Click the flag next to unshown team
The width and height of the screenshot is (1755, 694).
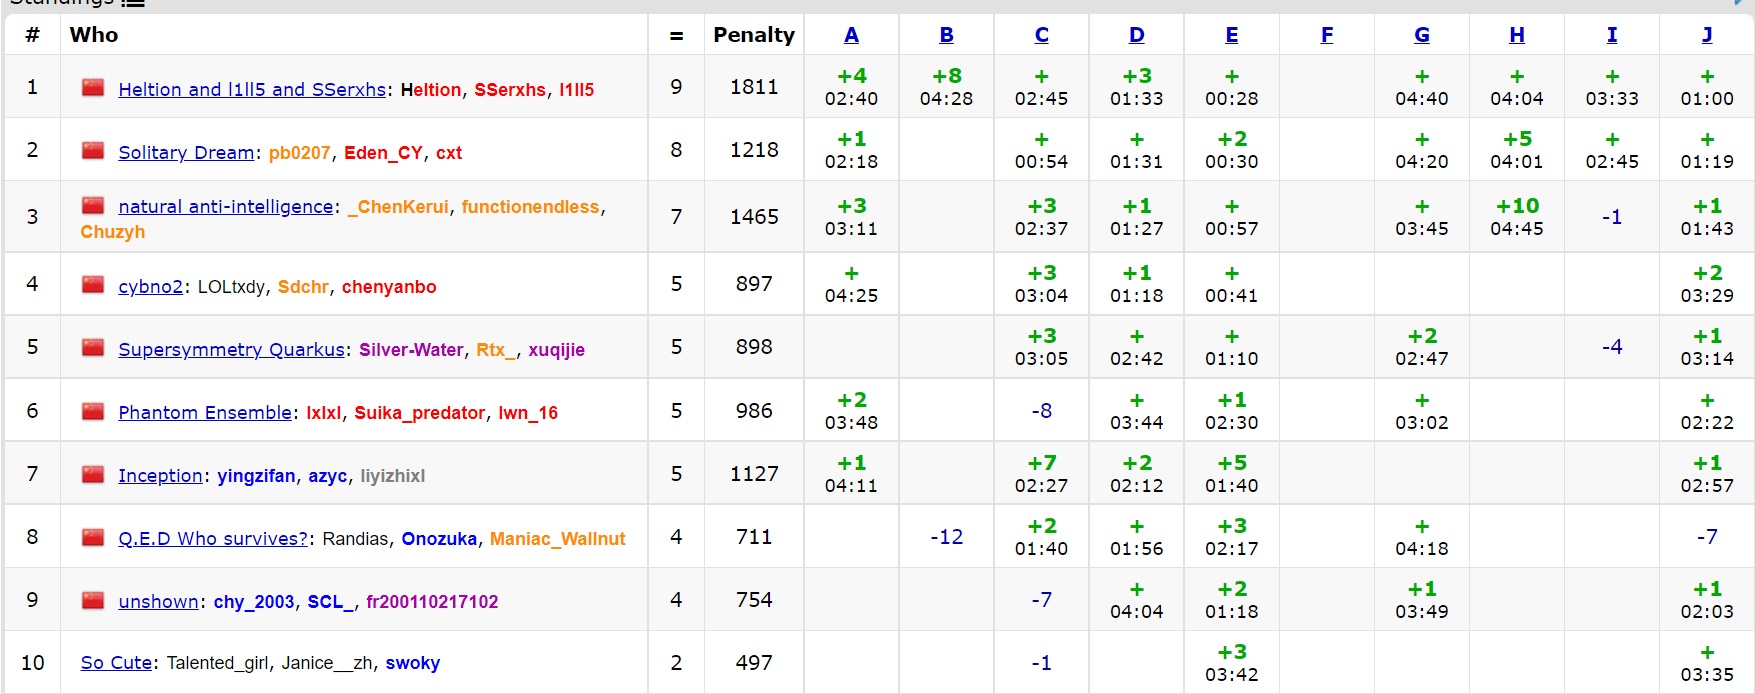tap(93, 600)
